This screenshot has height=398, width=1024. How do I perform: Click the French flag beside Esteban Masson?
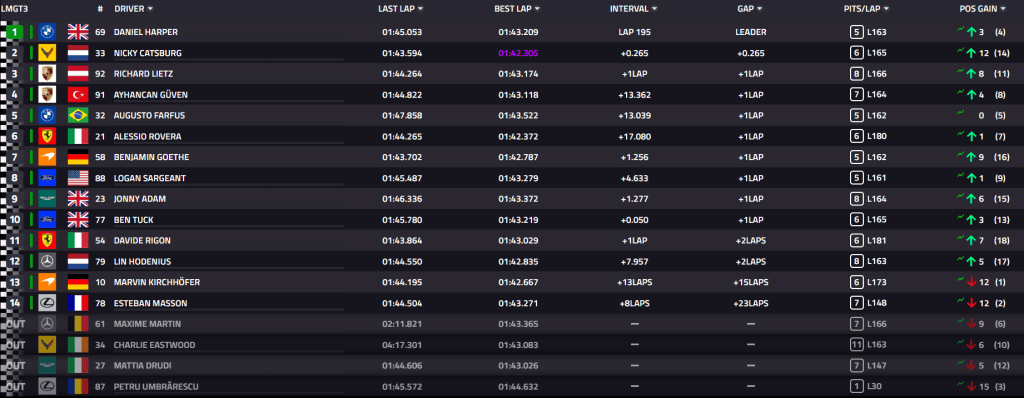click(x=78, y=303)
